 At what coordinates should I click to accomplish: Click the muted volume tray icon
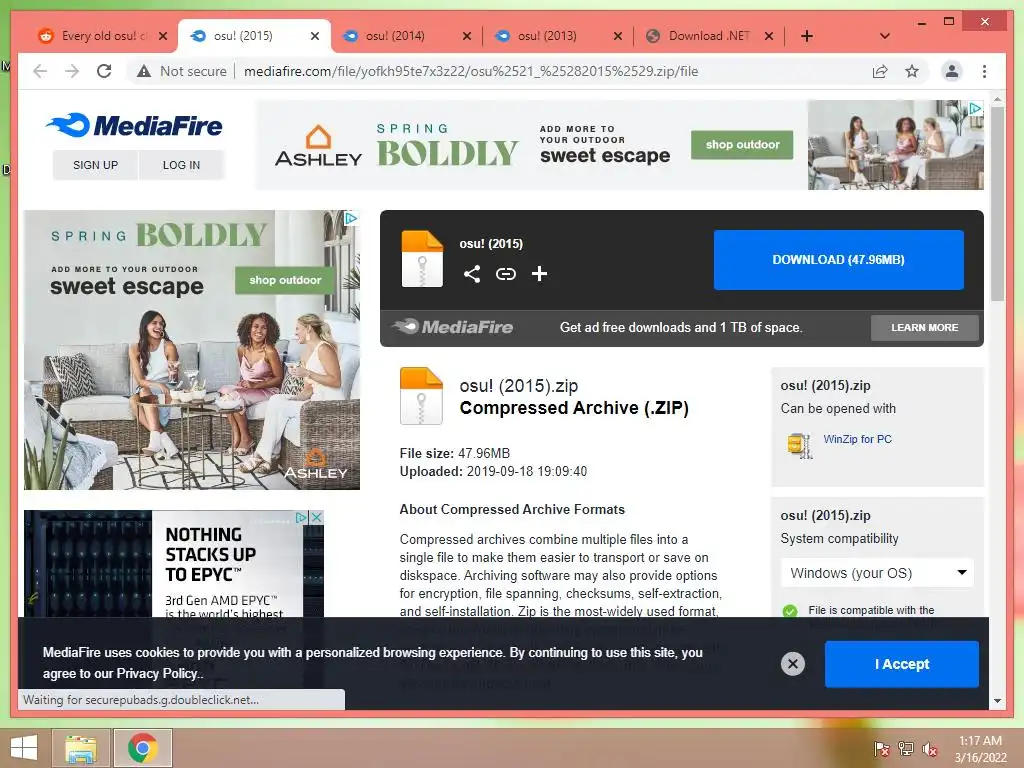click(x=930, y=749)
